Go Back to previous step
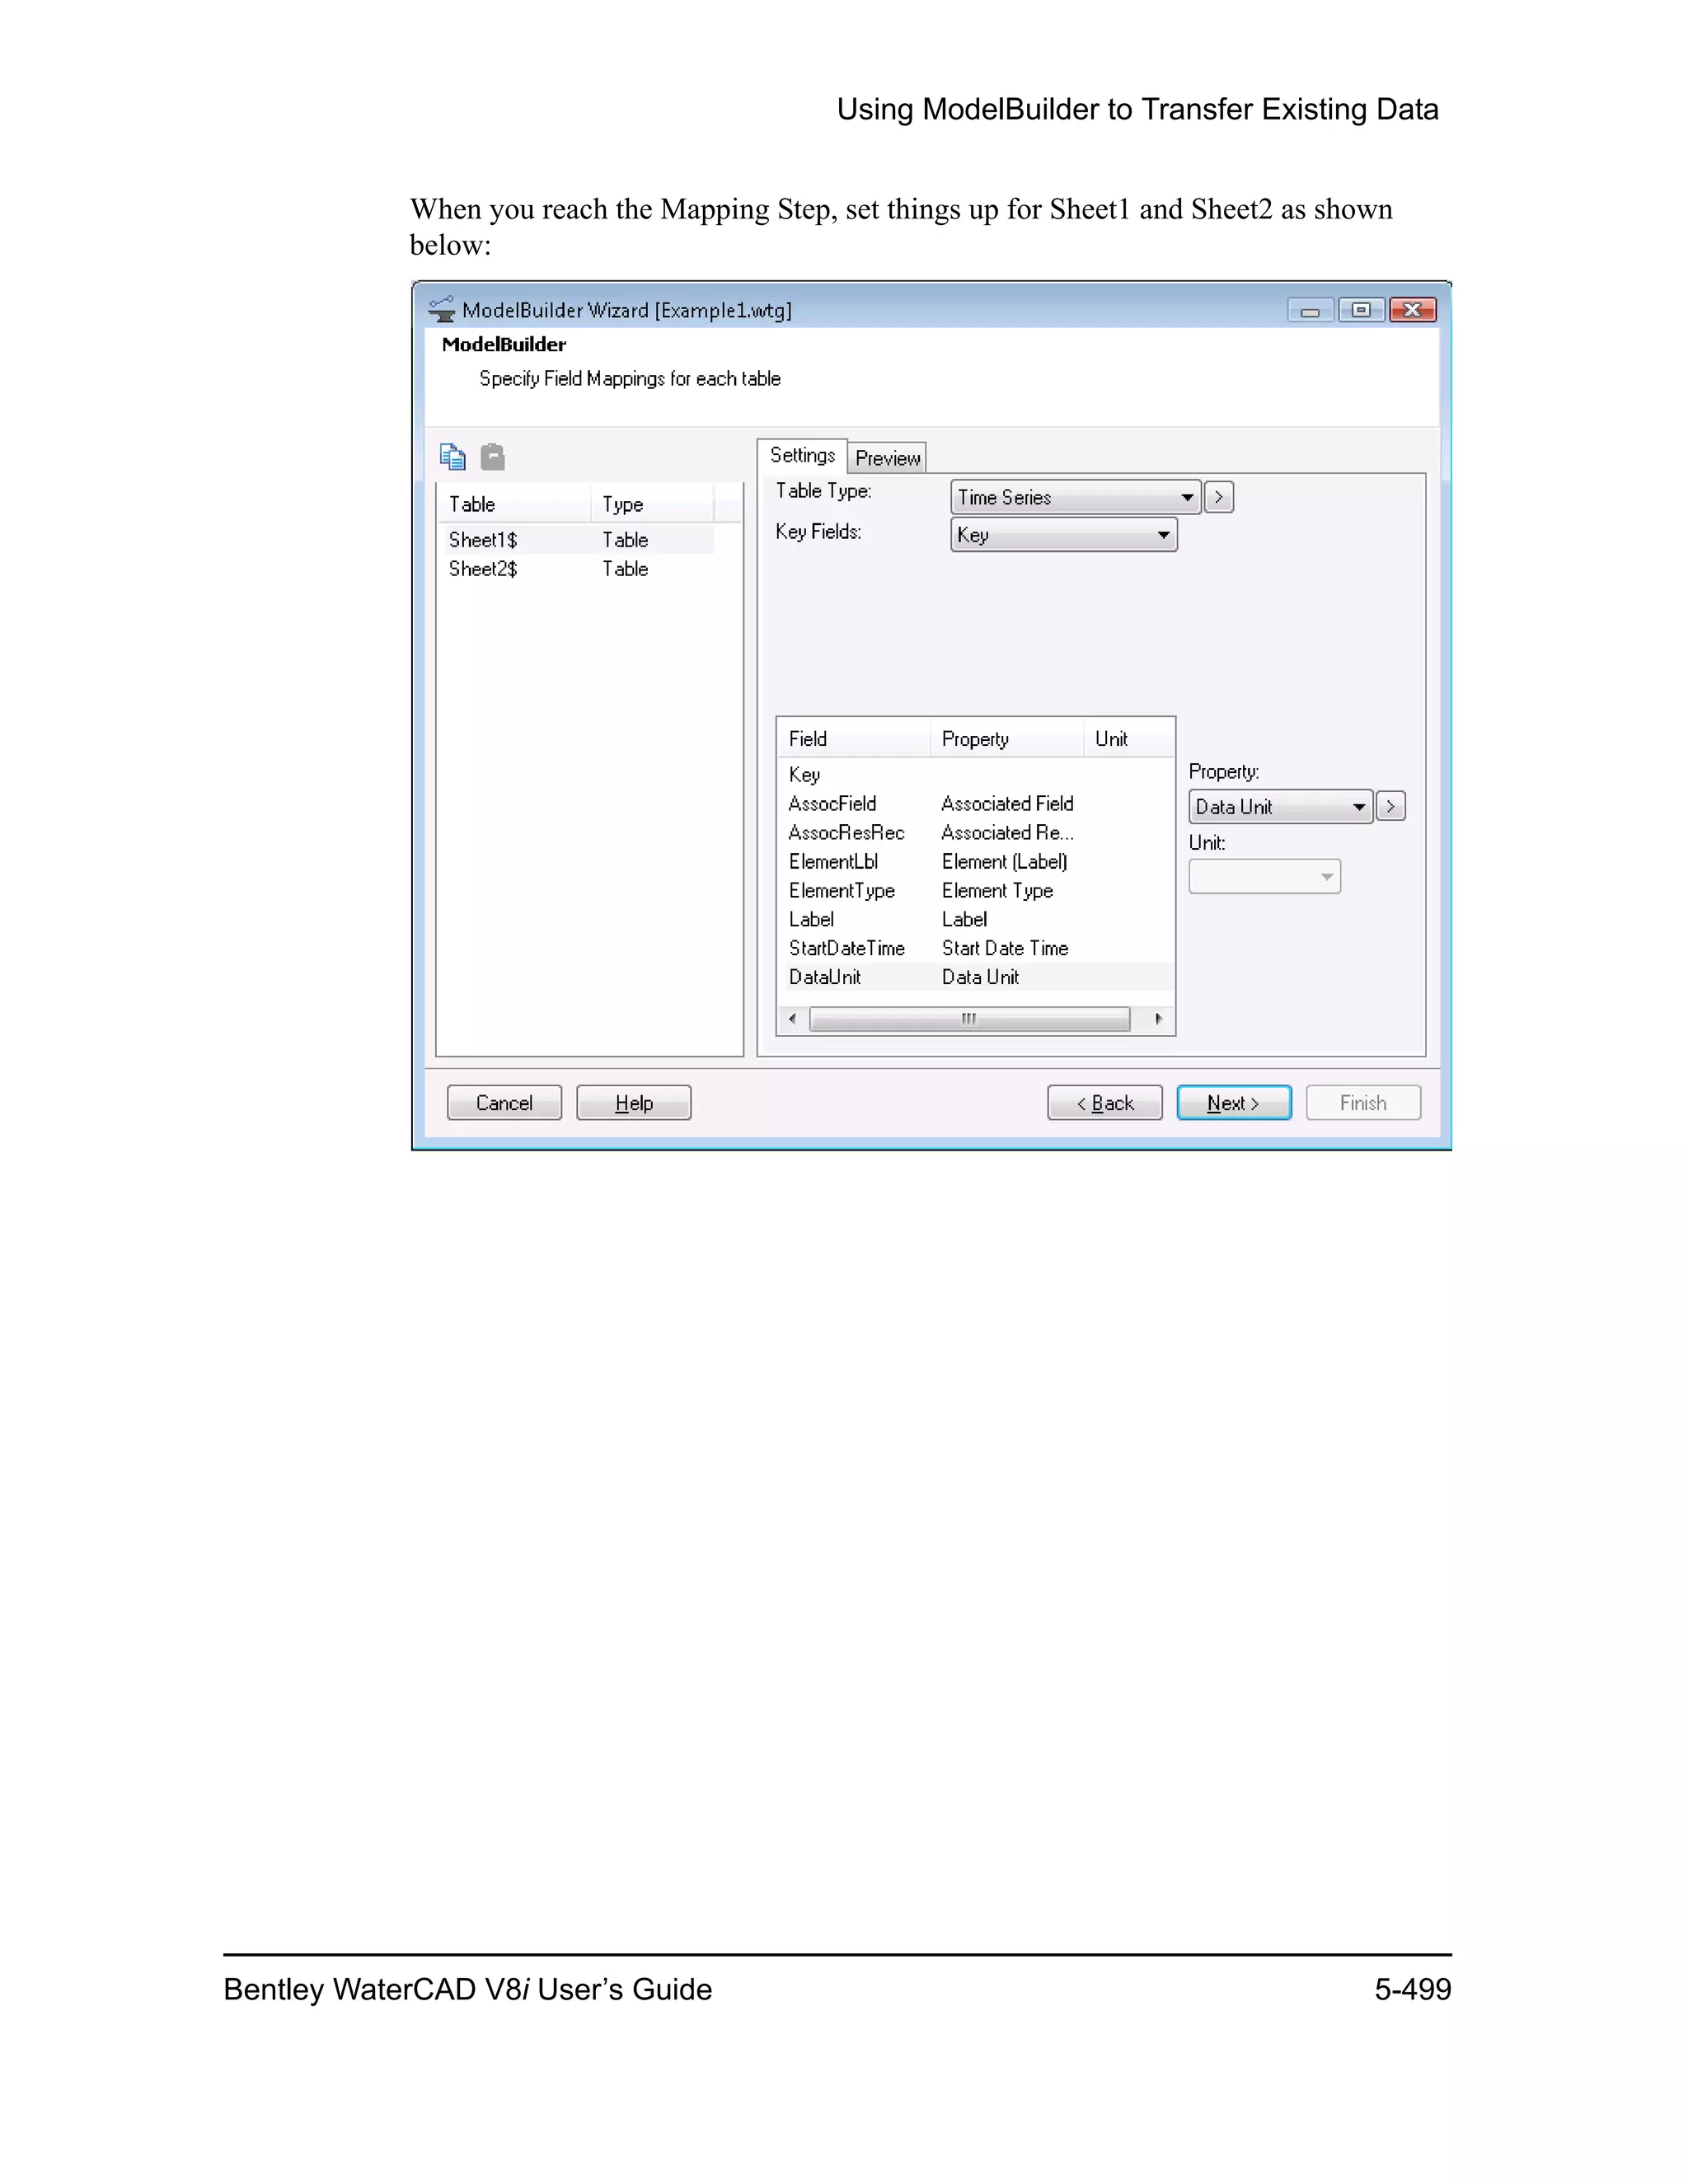The height and width of the screenshot is (2184, 1688). click(1105, 1103)
